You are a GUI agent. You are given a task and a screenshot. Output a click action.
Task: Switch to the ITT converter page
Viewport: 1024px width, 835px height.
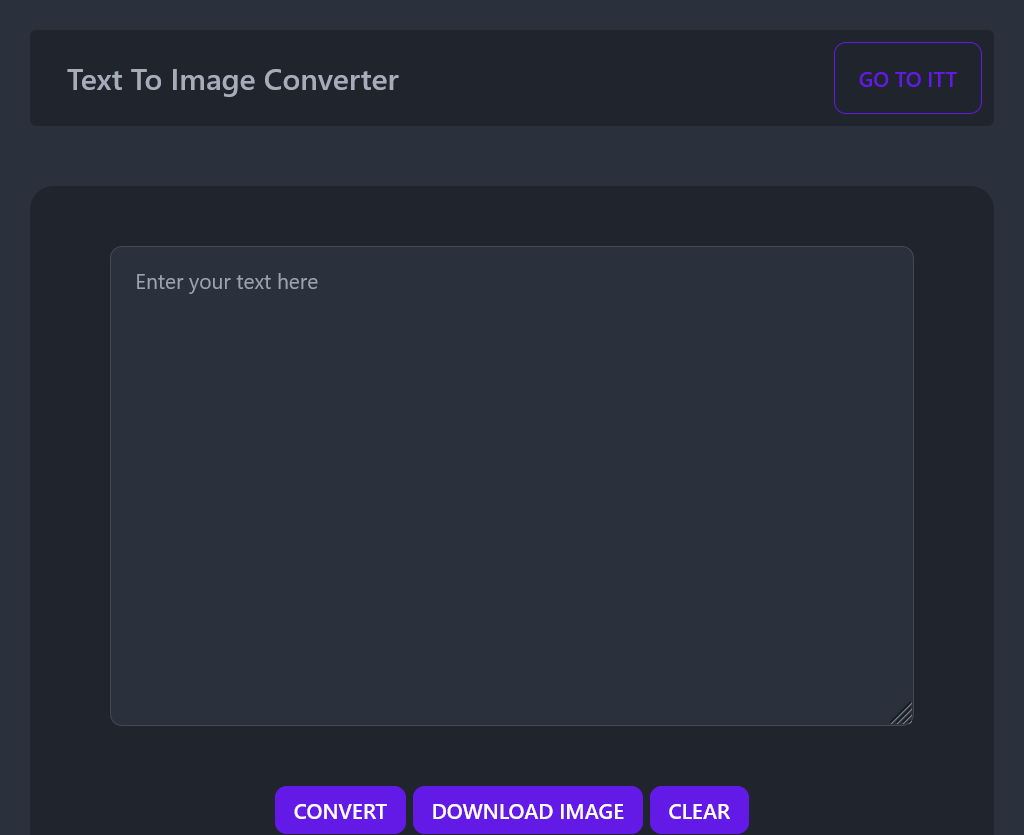coord(908,78)
